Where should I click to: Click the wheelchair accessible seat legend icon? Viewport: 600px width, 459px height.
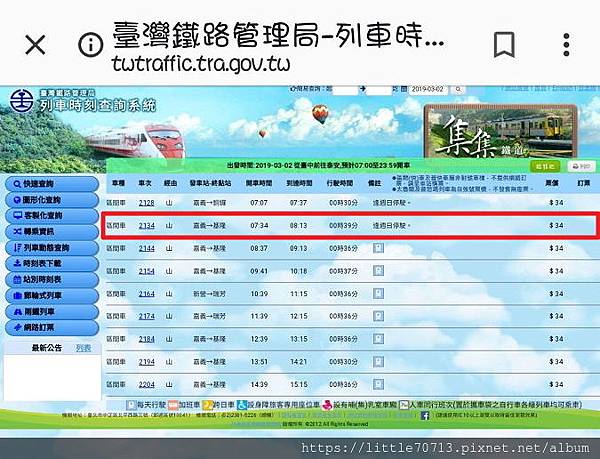[x=242, y=405]
